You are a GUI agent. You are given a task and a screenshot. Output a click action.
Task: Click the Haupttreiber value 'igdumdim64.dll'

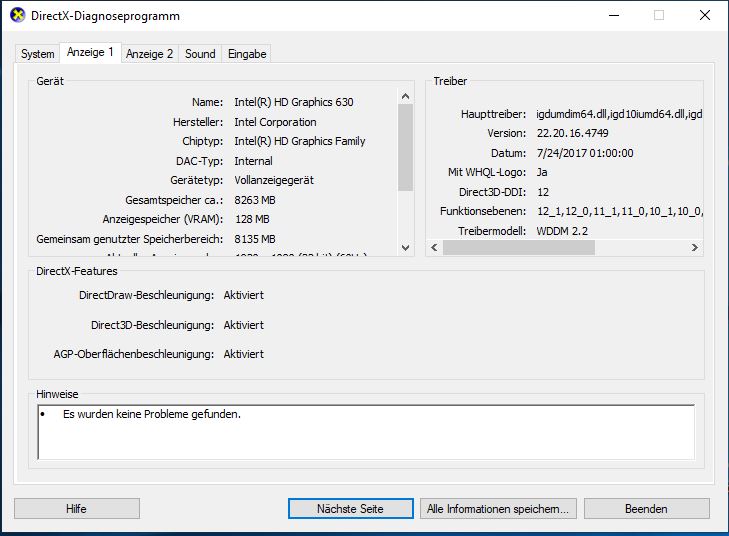[x=571, y=114]
